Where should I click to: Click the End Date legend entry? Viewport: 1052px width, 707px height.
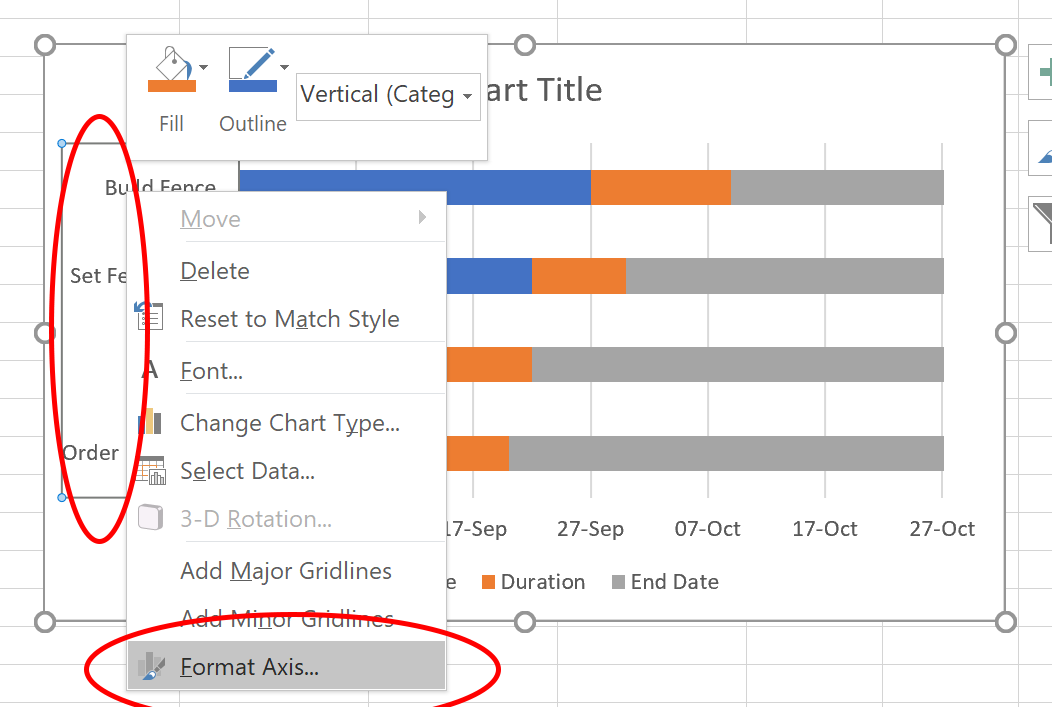[665, 582]
